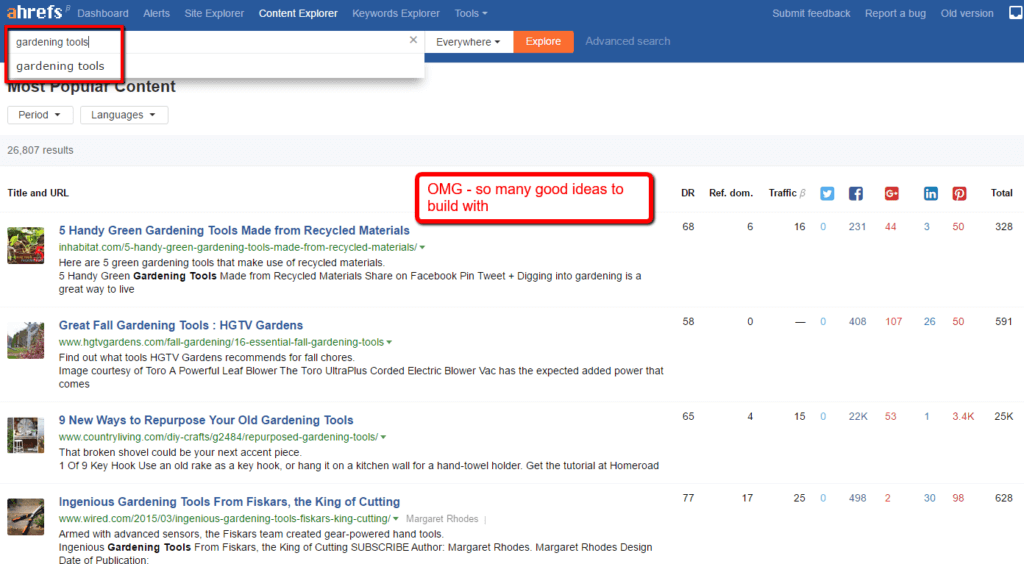Click Facebook count 408 for HGTV row
This screenshot has height=564, width=1024.
click(857, 322)
